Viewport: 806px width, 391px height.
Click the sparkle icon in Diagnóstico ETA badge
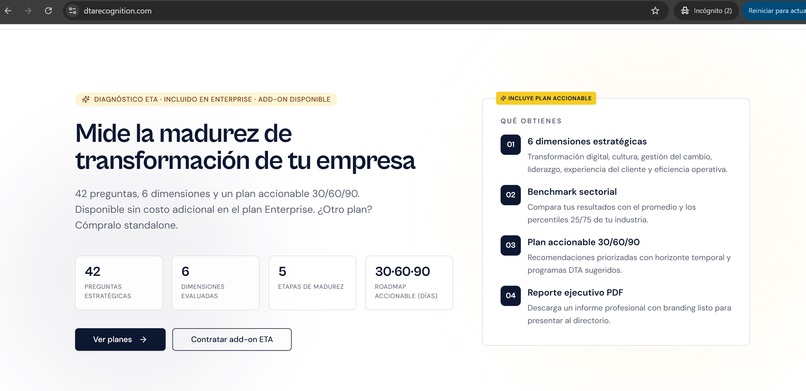coord(86,99)
